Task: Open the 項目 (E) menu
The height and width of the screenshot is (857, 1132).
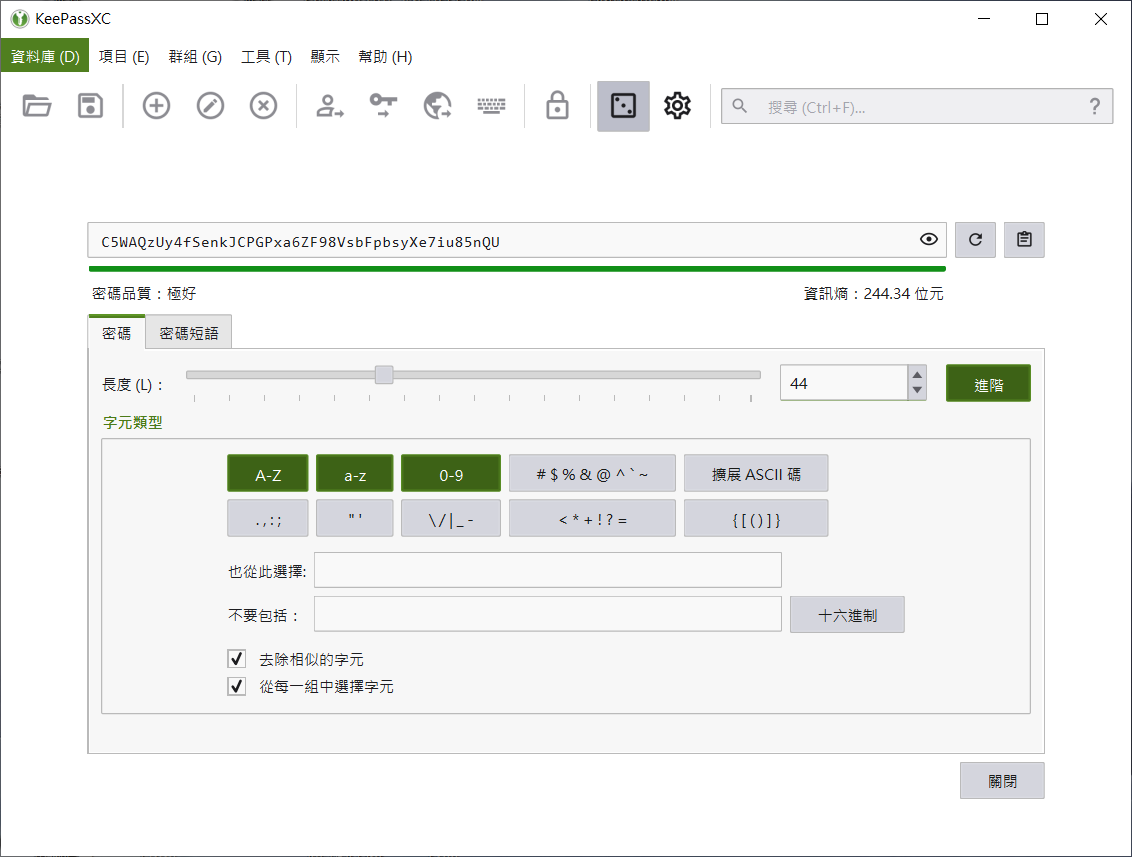Action: pyautogui.click(x=124, y=56)
